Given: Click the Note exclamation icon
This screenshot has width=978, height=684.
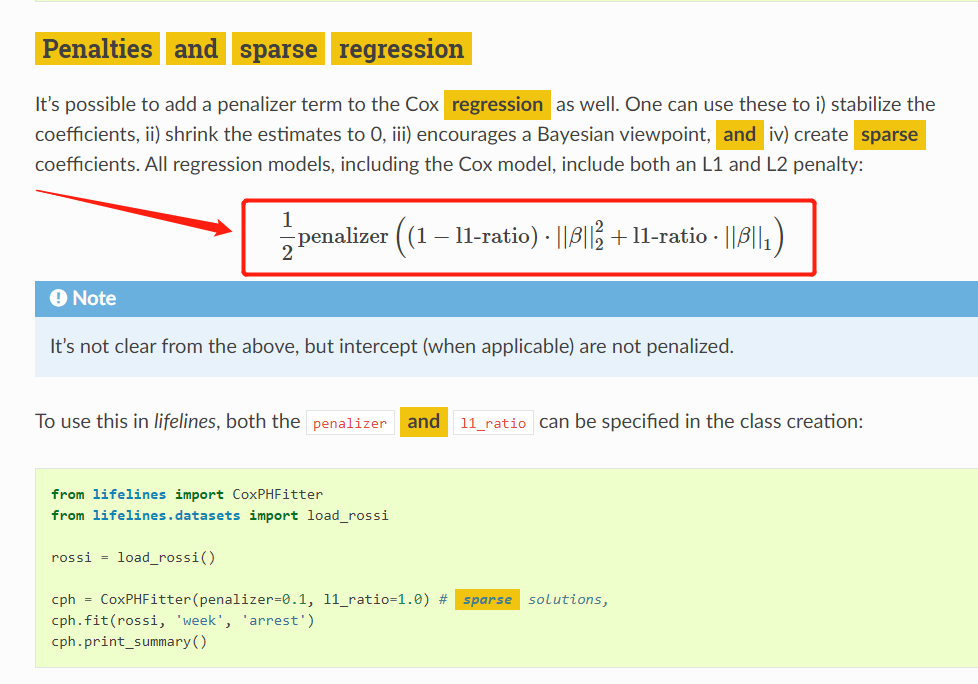Looking at the screenshot, I should (59, 298).
